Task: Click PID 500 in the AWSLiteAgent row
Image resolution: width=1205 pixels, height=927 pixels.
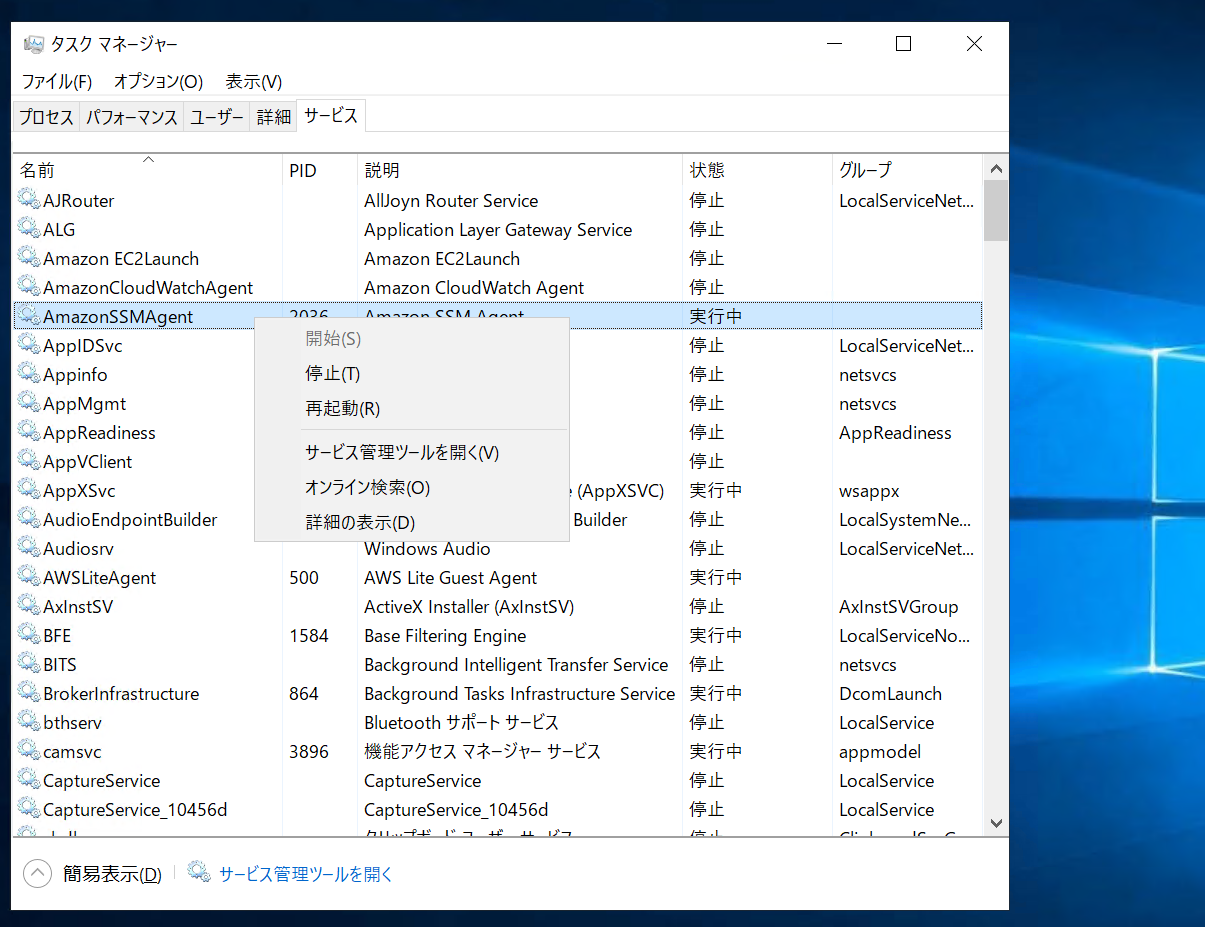Action: [x=304, y=577]
